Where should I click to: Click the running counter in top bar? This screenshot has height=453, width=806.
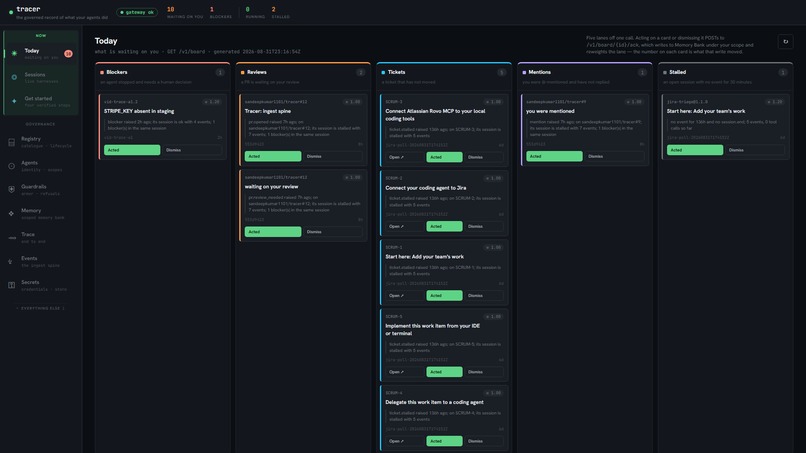pyautogui.click(x=255, y=13)
